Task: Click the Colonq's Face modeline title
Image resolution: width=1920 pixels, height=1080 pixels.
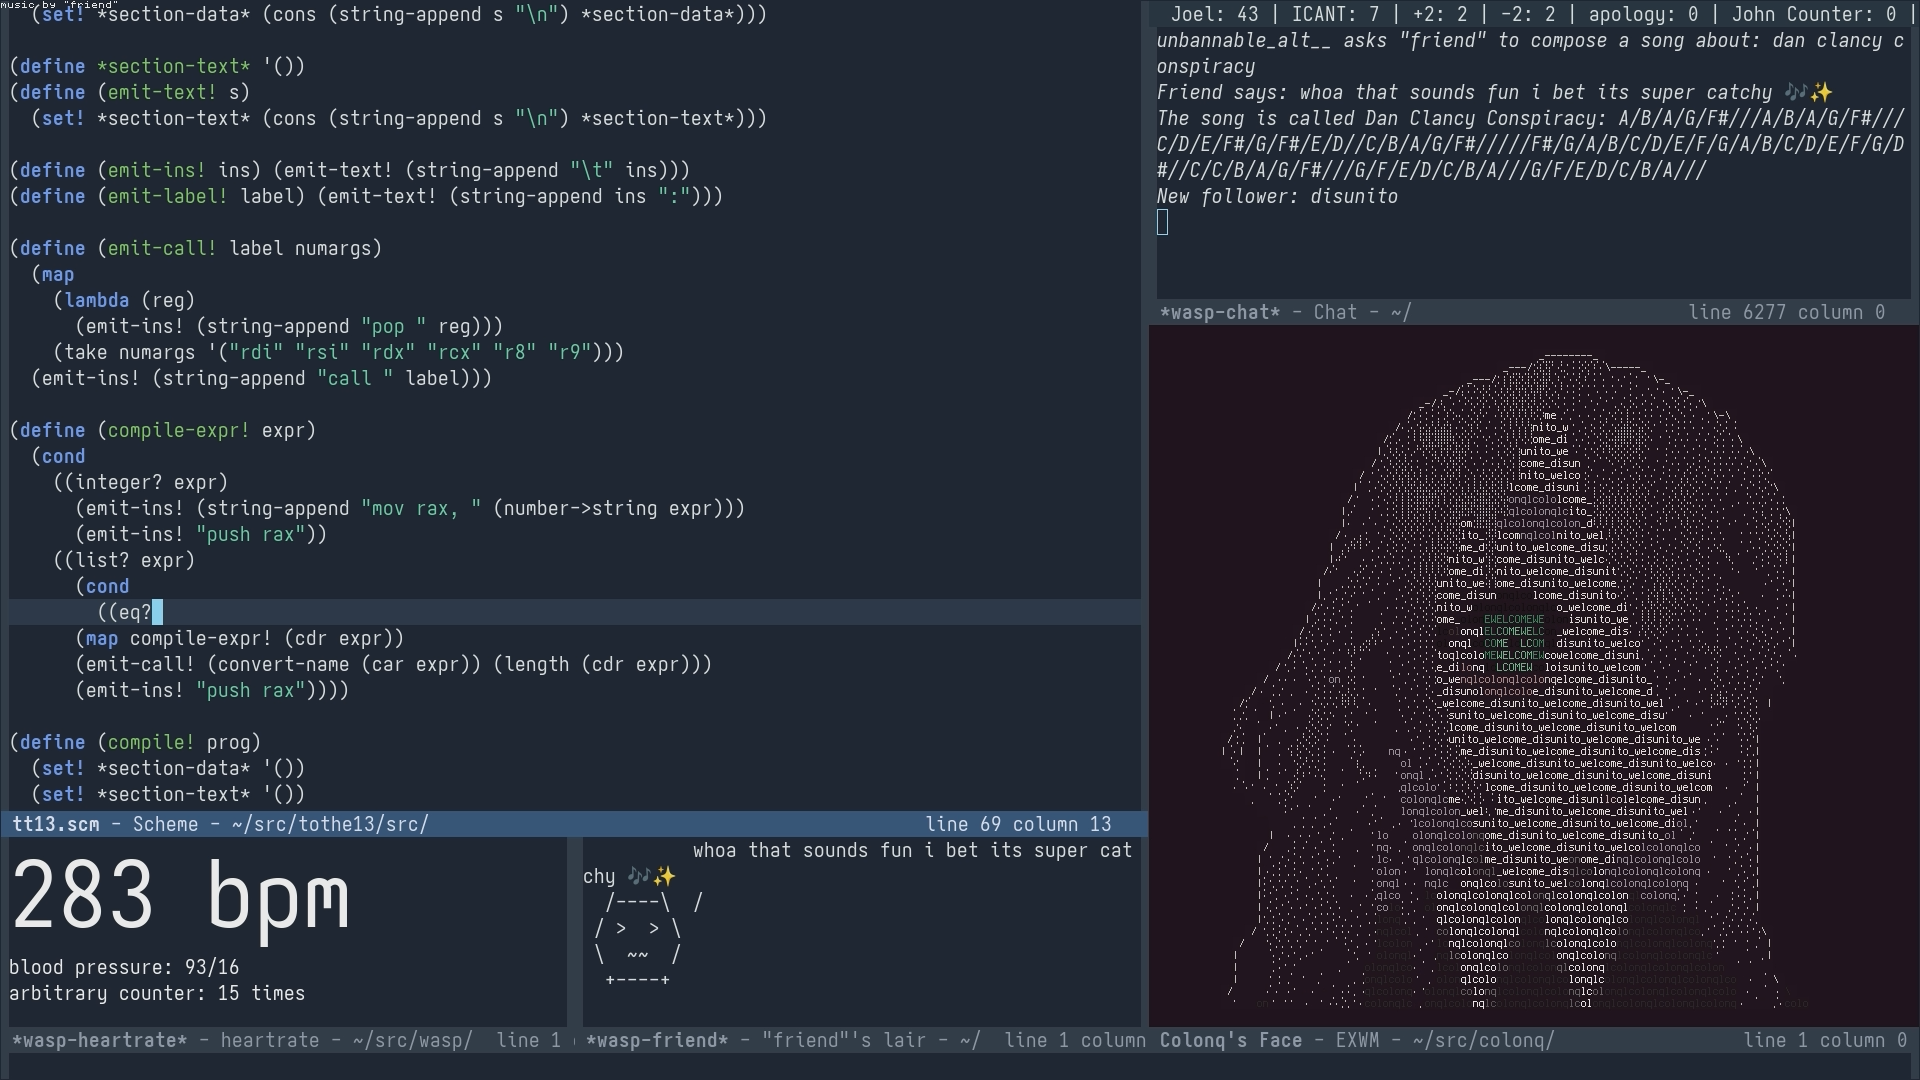Action: coord(1230,1040)
